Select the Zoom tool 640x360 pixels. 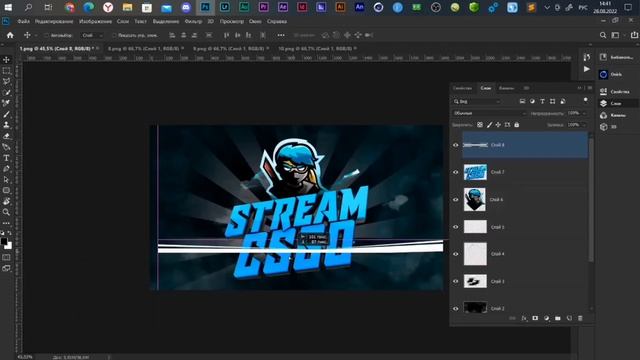coord(6,212)
